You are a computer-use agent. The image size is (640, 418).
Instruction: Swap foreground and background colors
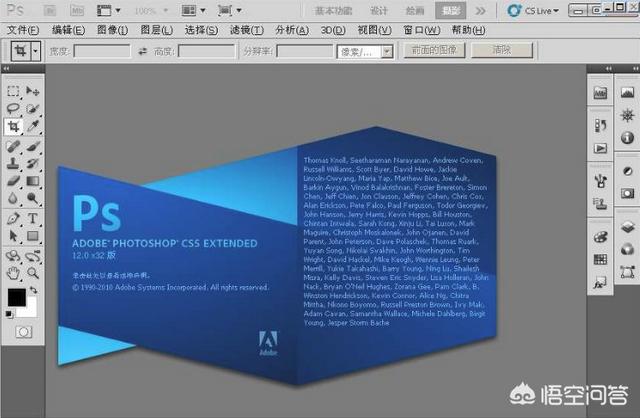pos(33,290)
